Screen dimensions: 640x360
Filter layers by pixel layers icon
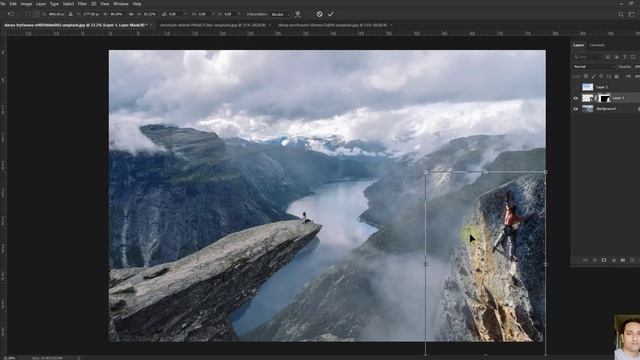point(608,57)
